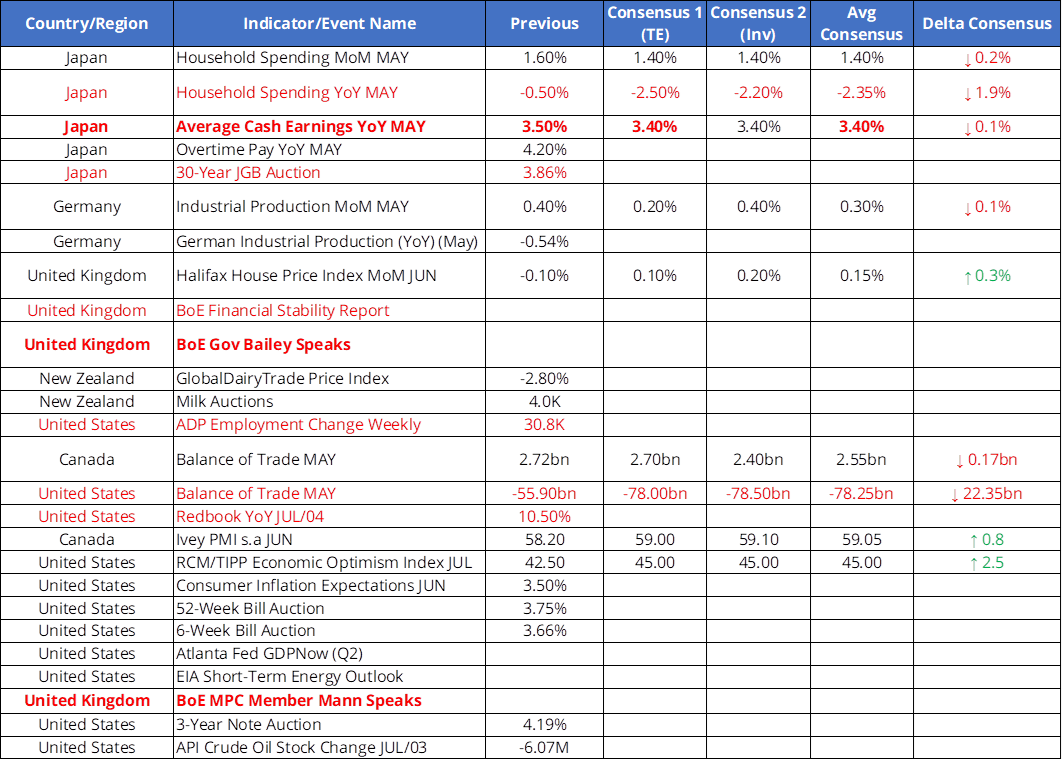Select the -0.54% previous value

(545, 242)
